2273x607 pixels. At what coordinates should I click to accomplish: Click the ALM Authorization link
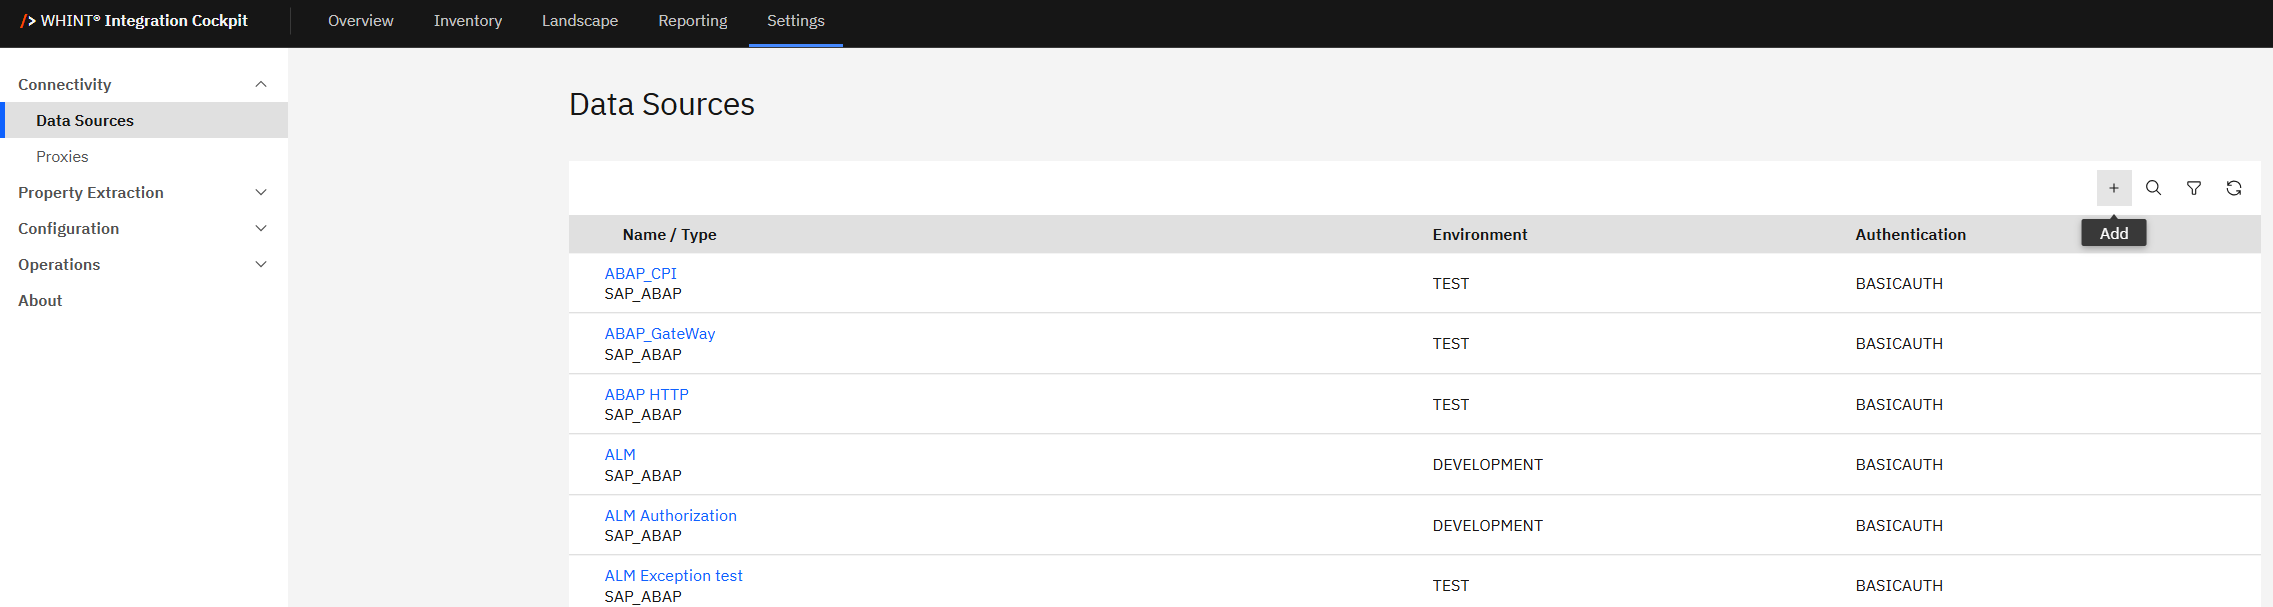[x=670, y=516]
